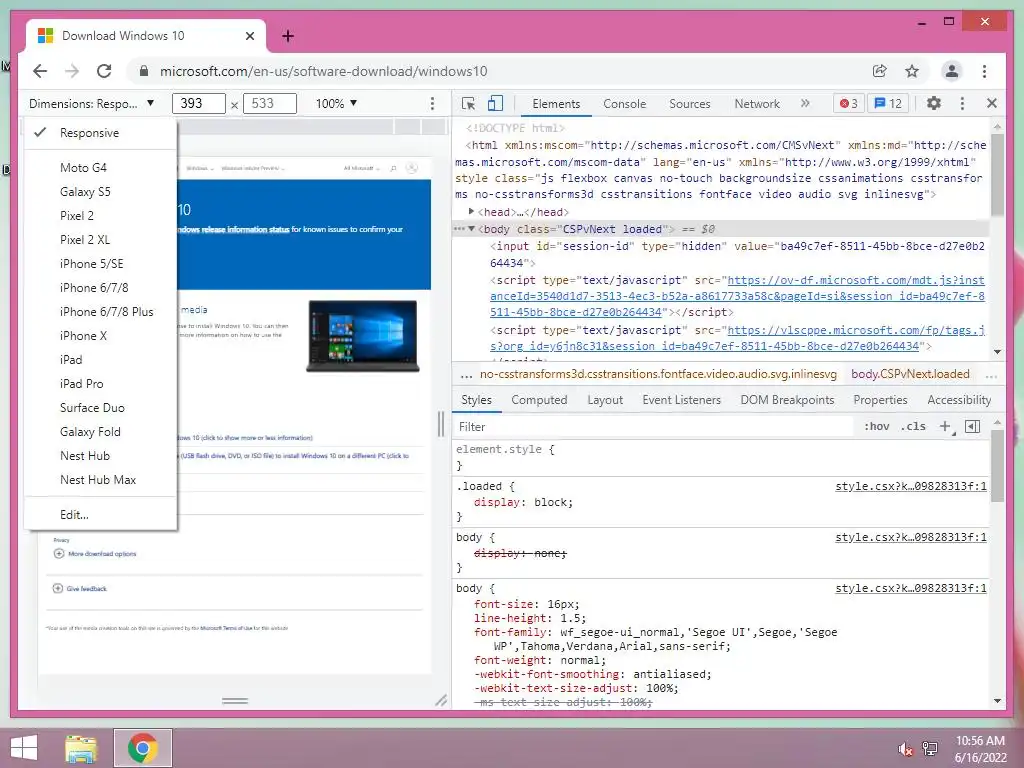Click the ellipsis before body node
The height and width of the screenshot is (768, 1024).
459,229
